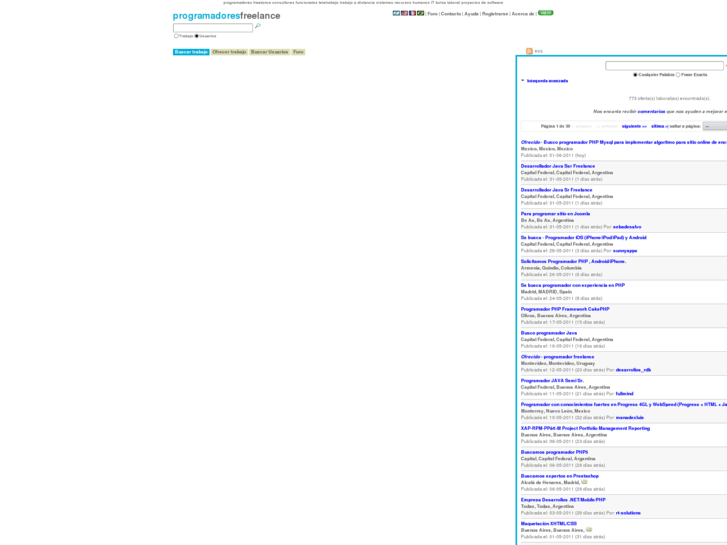Open the Busco programador Java listing
Viewport: 727px width, 545px height.
[548, 333]
